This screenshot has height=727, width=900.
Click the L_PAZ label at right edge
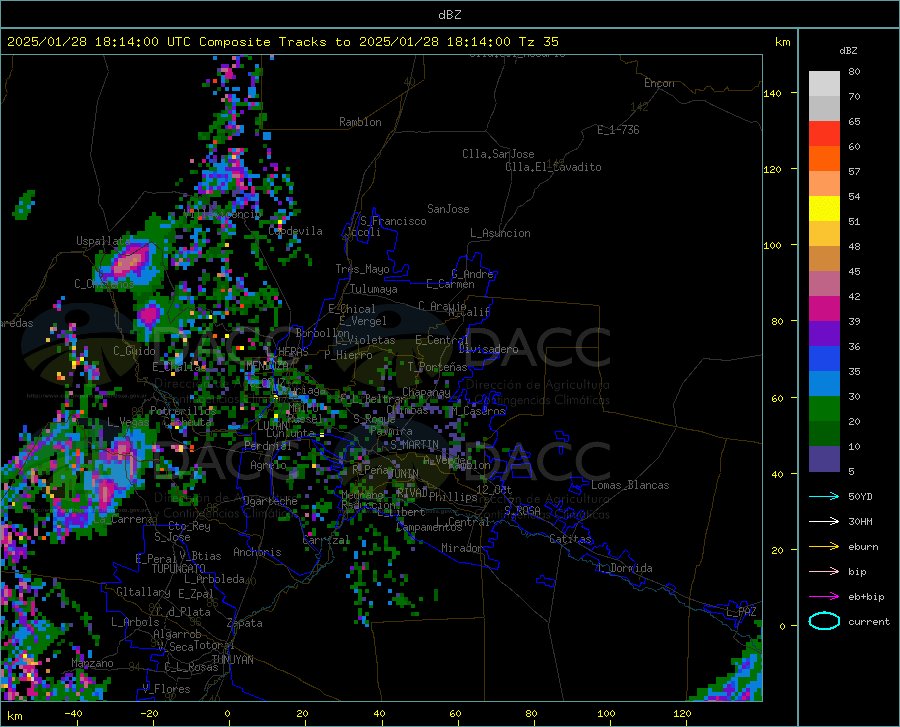(x=742, y=612)
